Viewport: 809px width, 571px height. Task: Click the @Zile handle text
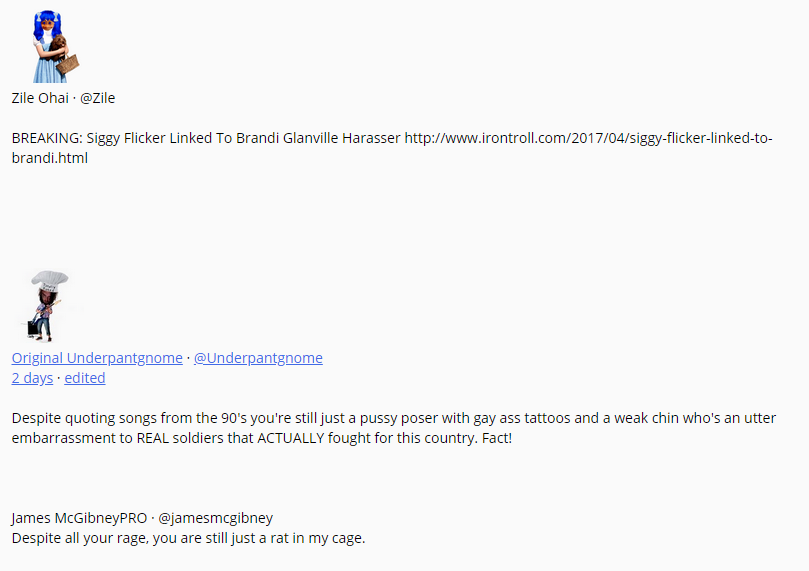point(98,98)
